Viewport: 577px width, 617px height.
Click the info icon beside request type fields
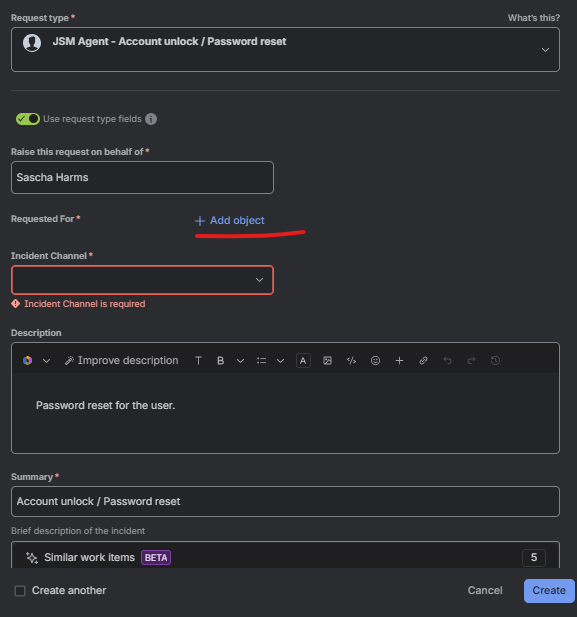pyautogui.click(x=151, y=119)
